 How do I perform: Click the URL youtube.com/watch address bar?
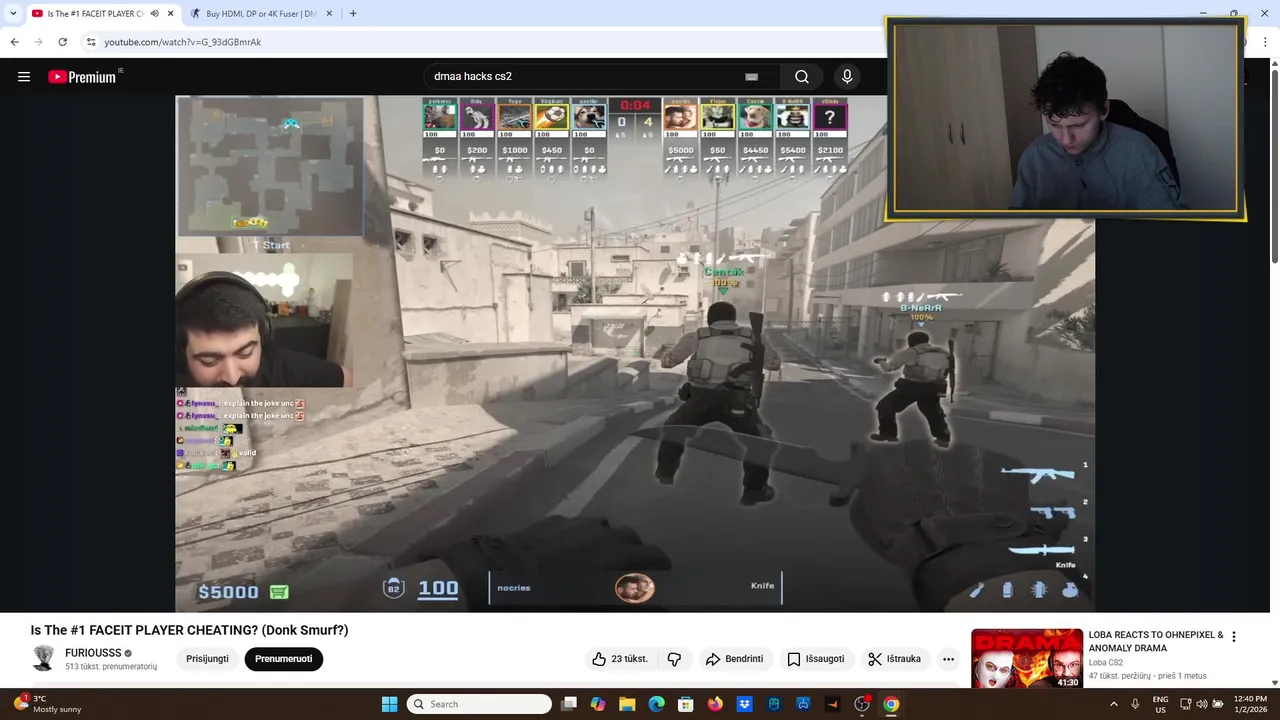(183, 42)
